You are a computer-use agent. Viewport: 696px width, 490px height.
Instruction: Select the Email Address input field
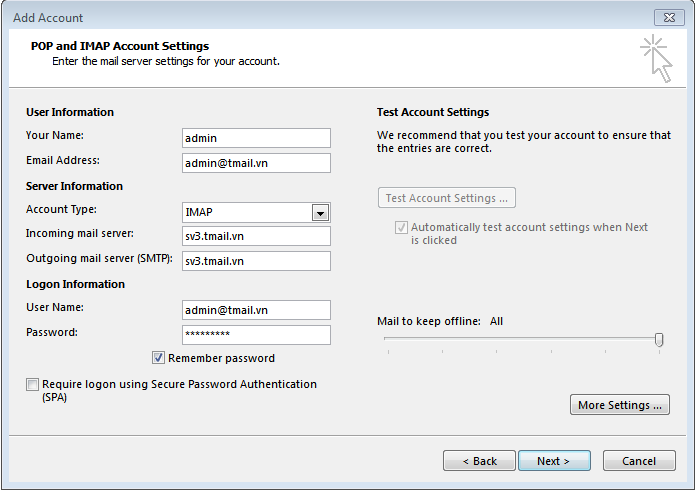pyautogui.click(x=256, y=163)
